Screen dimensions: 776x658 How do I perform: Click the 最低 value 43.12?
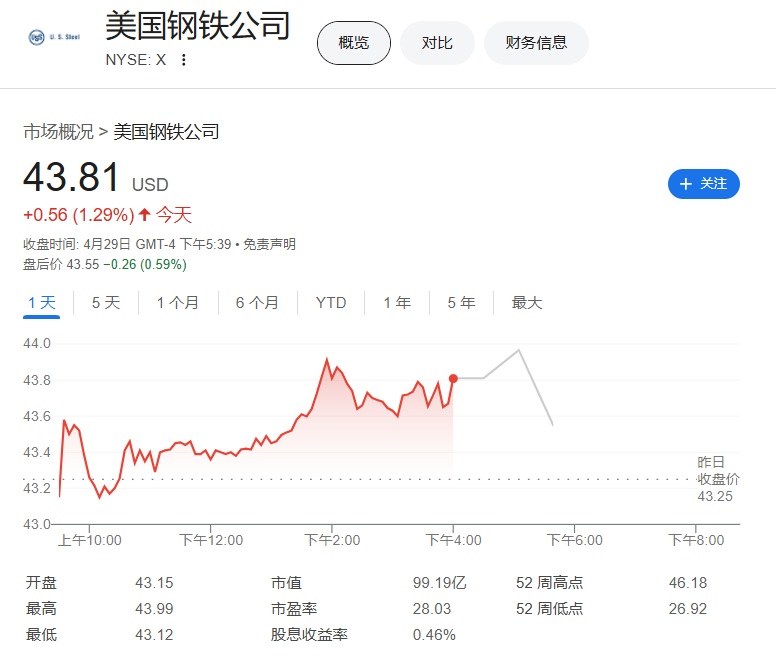pyautogui.click(x=154, y=635)
